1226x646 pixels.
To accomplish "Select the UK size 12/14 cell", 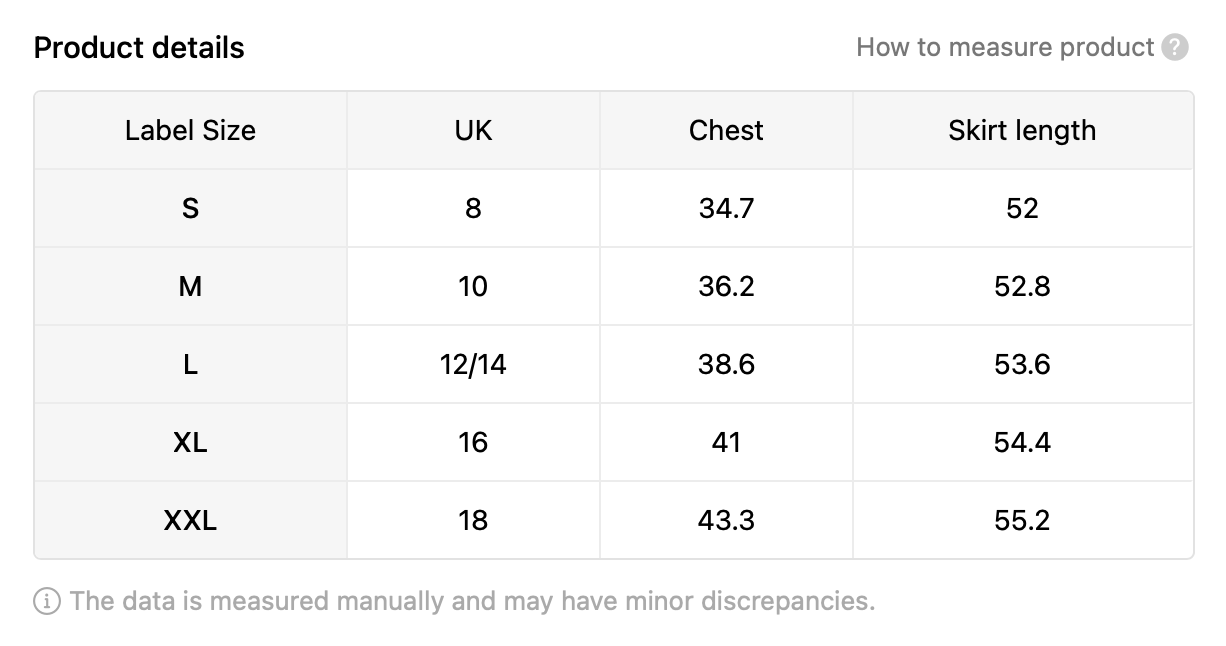I will (x=473, y=364).
